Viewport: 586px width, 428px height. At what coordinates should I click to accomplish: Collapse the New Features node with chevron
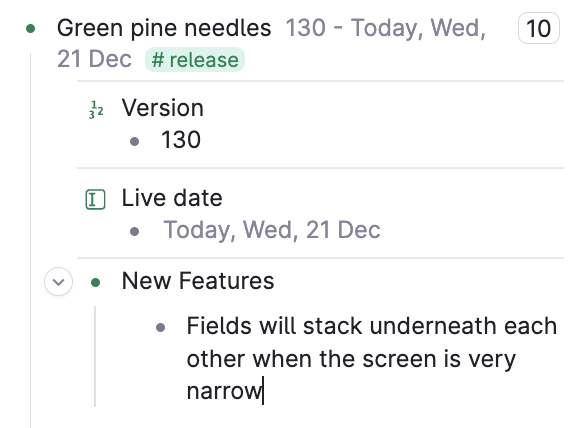click(x=58, y=281)
